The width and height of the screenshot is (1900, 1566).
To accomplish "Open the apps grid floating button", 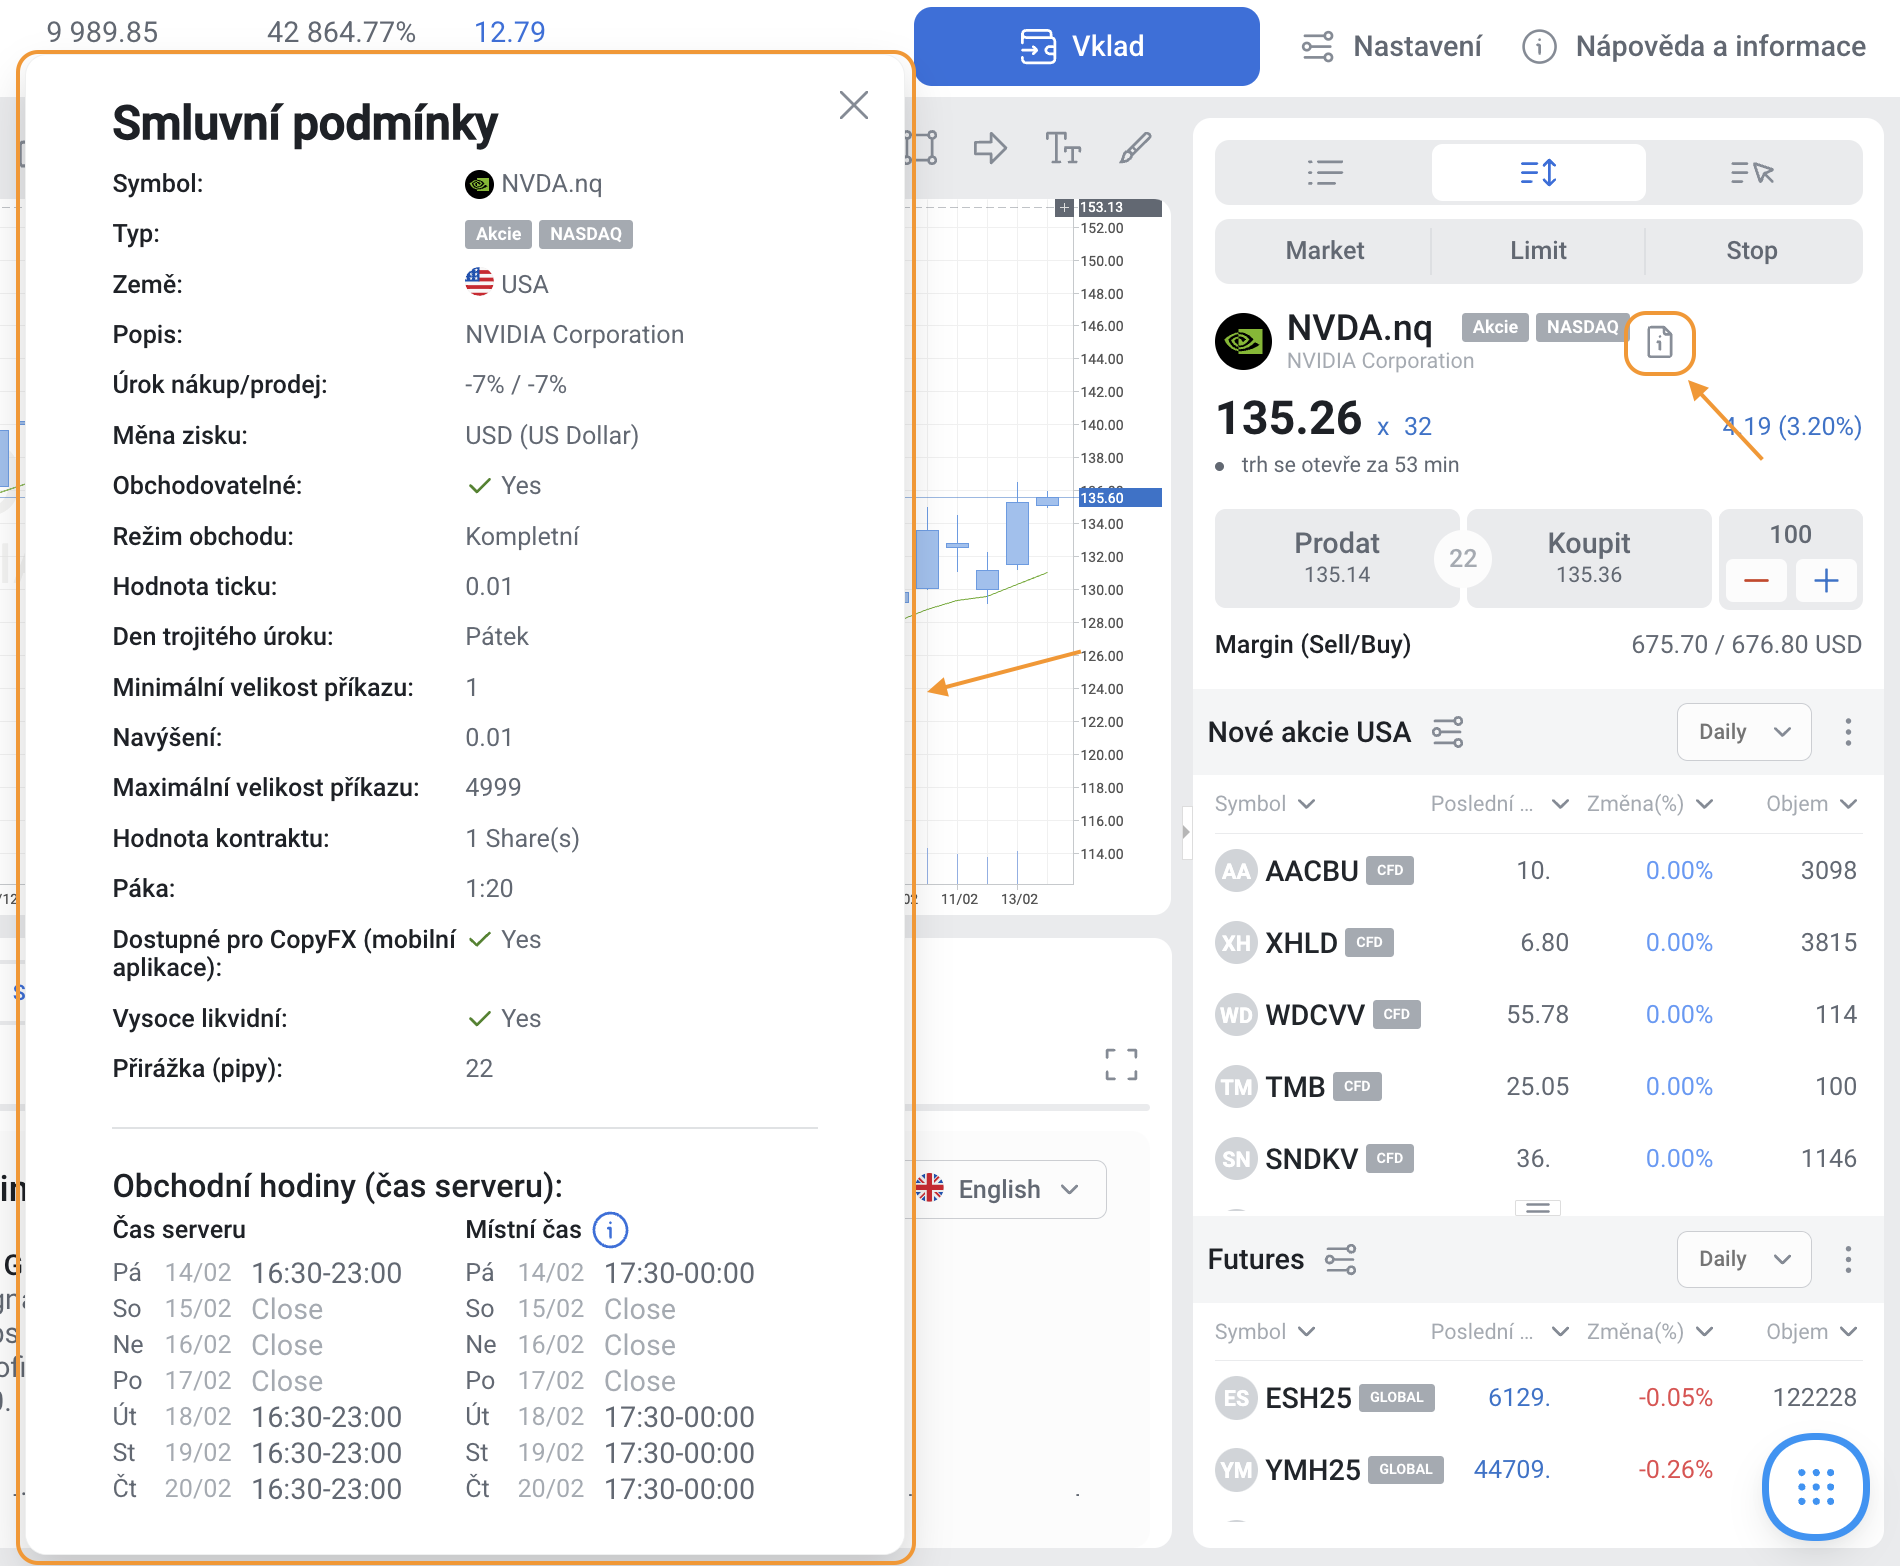I will pyautogui.click(x=1815, y=1486).
